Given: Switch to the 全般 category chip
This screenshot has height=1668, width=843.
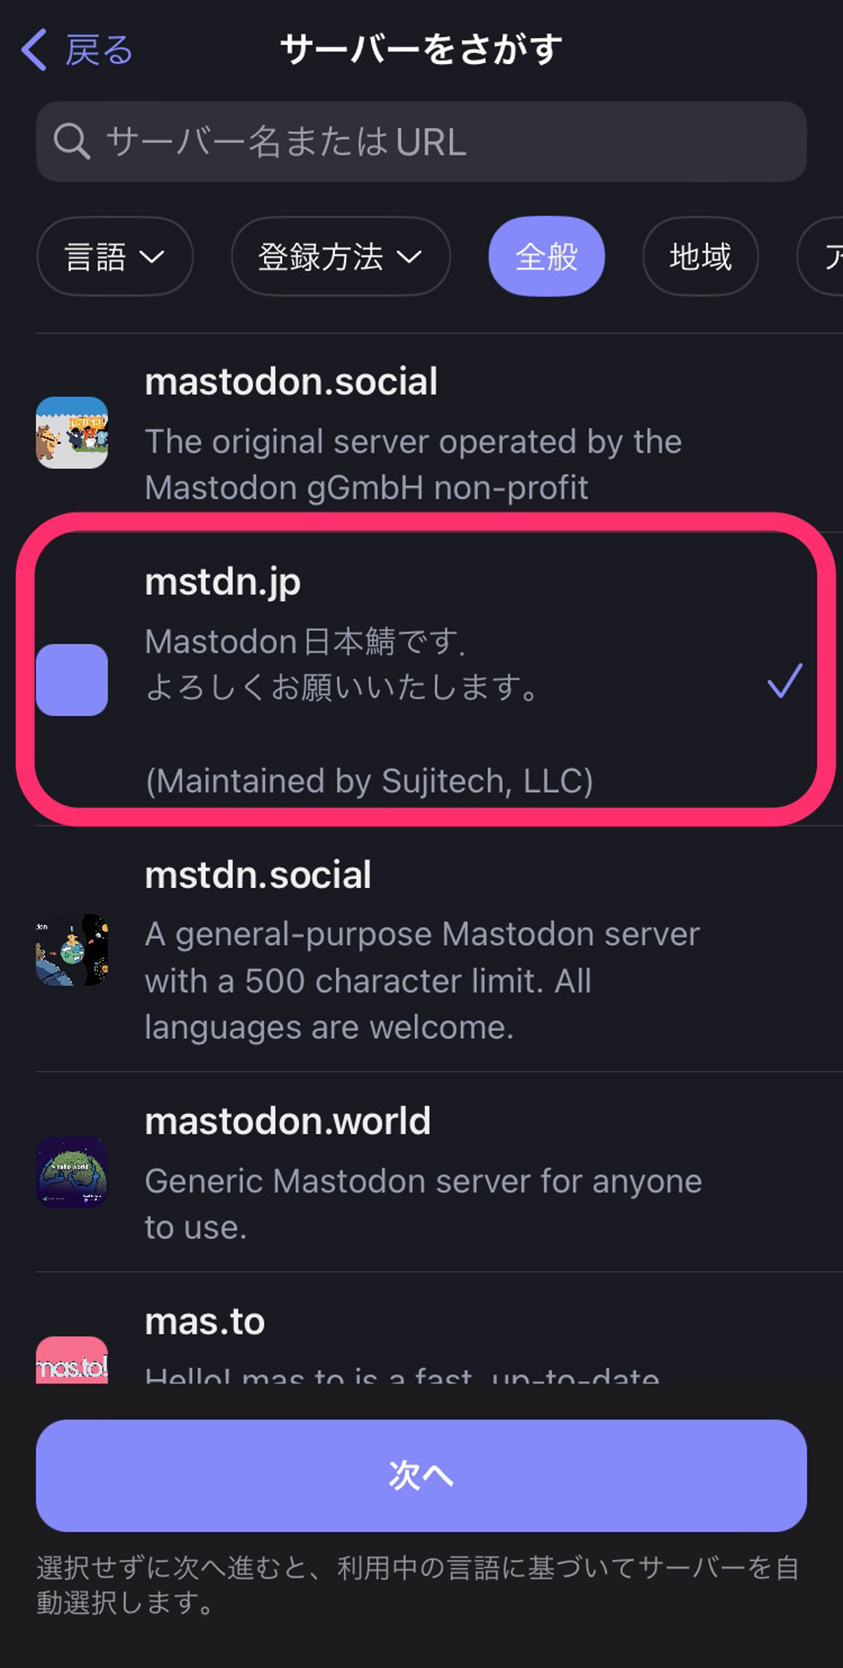Looking at the screenshot, I should [547, 257].
